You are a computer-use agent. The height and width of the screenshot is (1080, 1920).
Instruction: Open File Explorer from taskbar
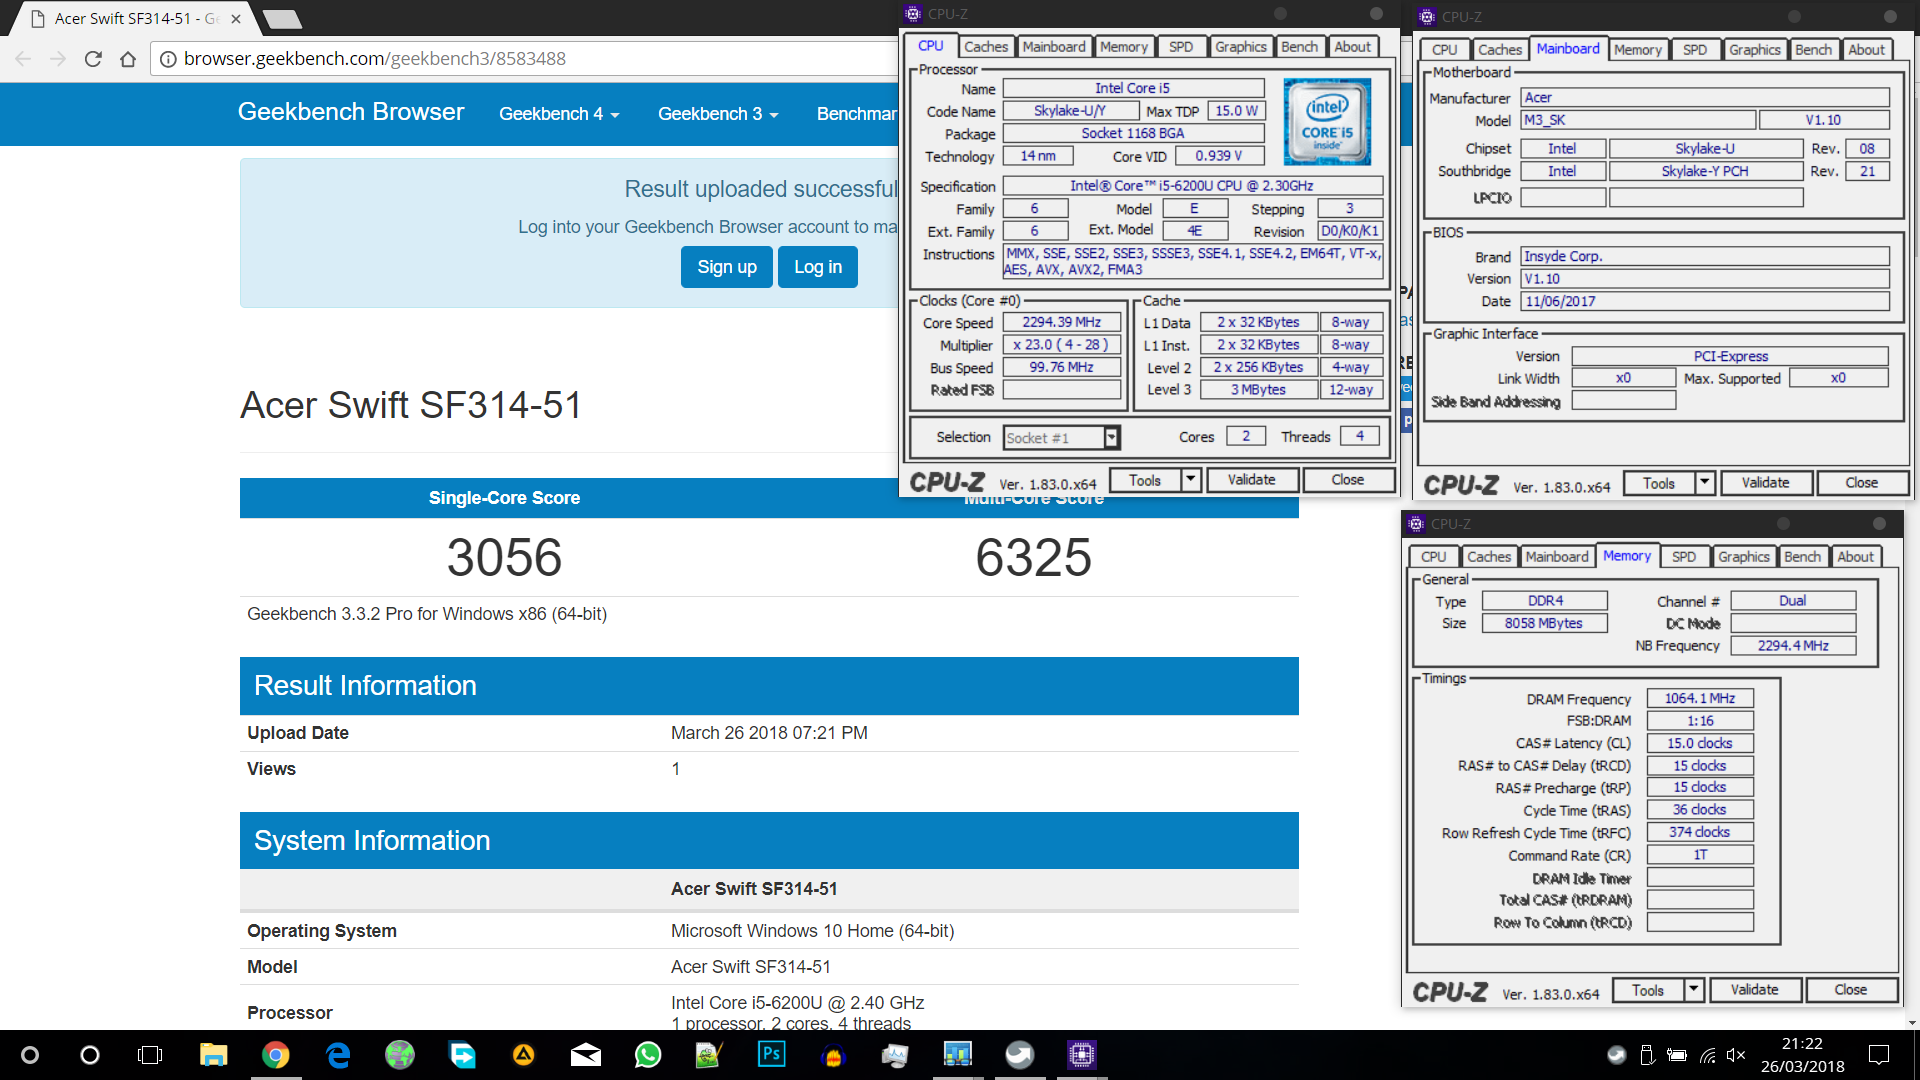click(x=213, y=1055)
